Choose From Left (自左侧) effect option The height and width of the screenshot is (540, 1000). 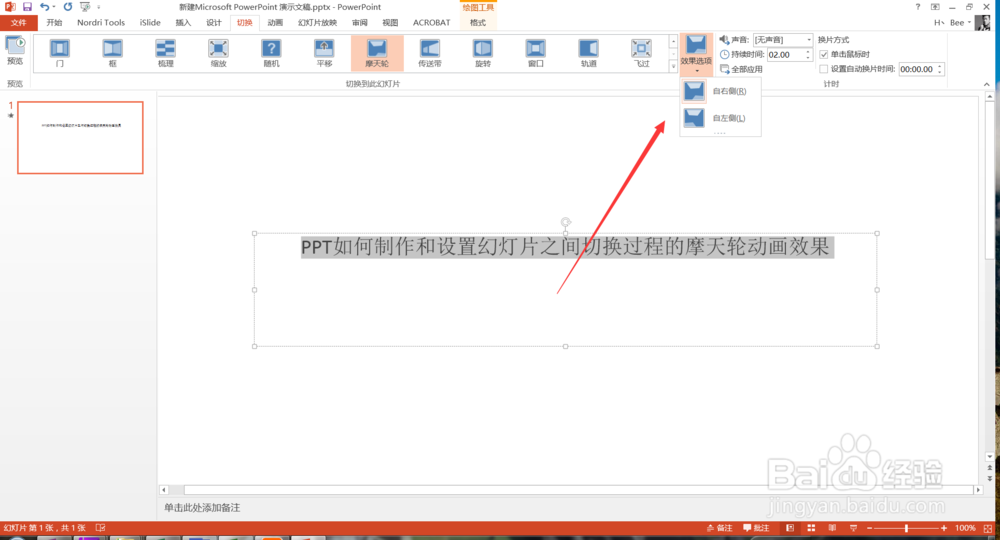click(721, 117)
